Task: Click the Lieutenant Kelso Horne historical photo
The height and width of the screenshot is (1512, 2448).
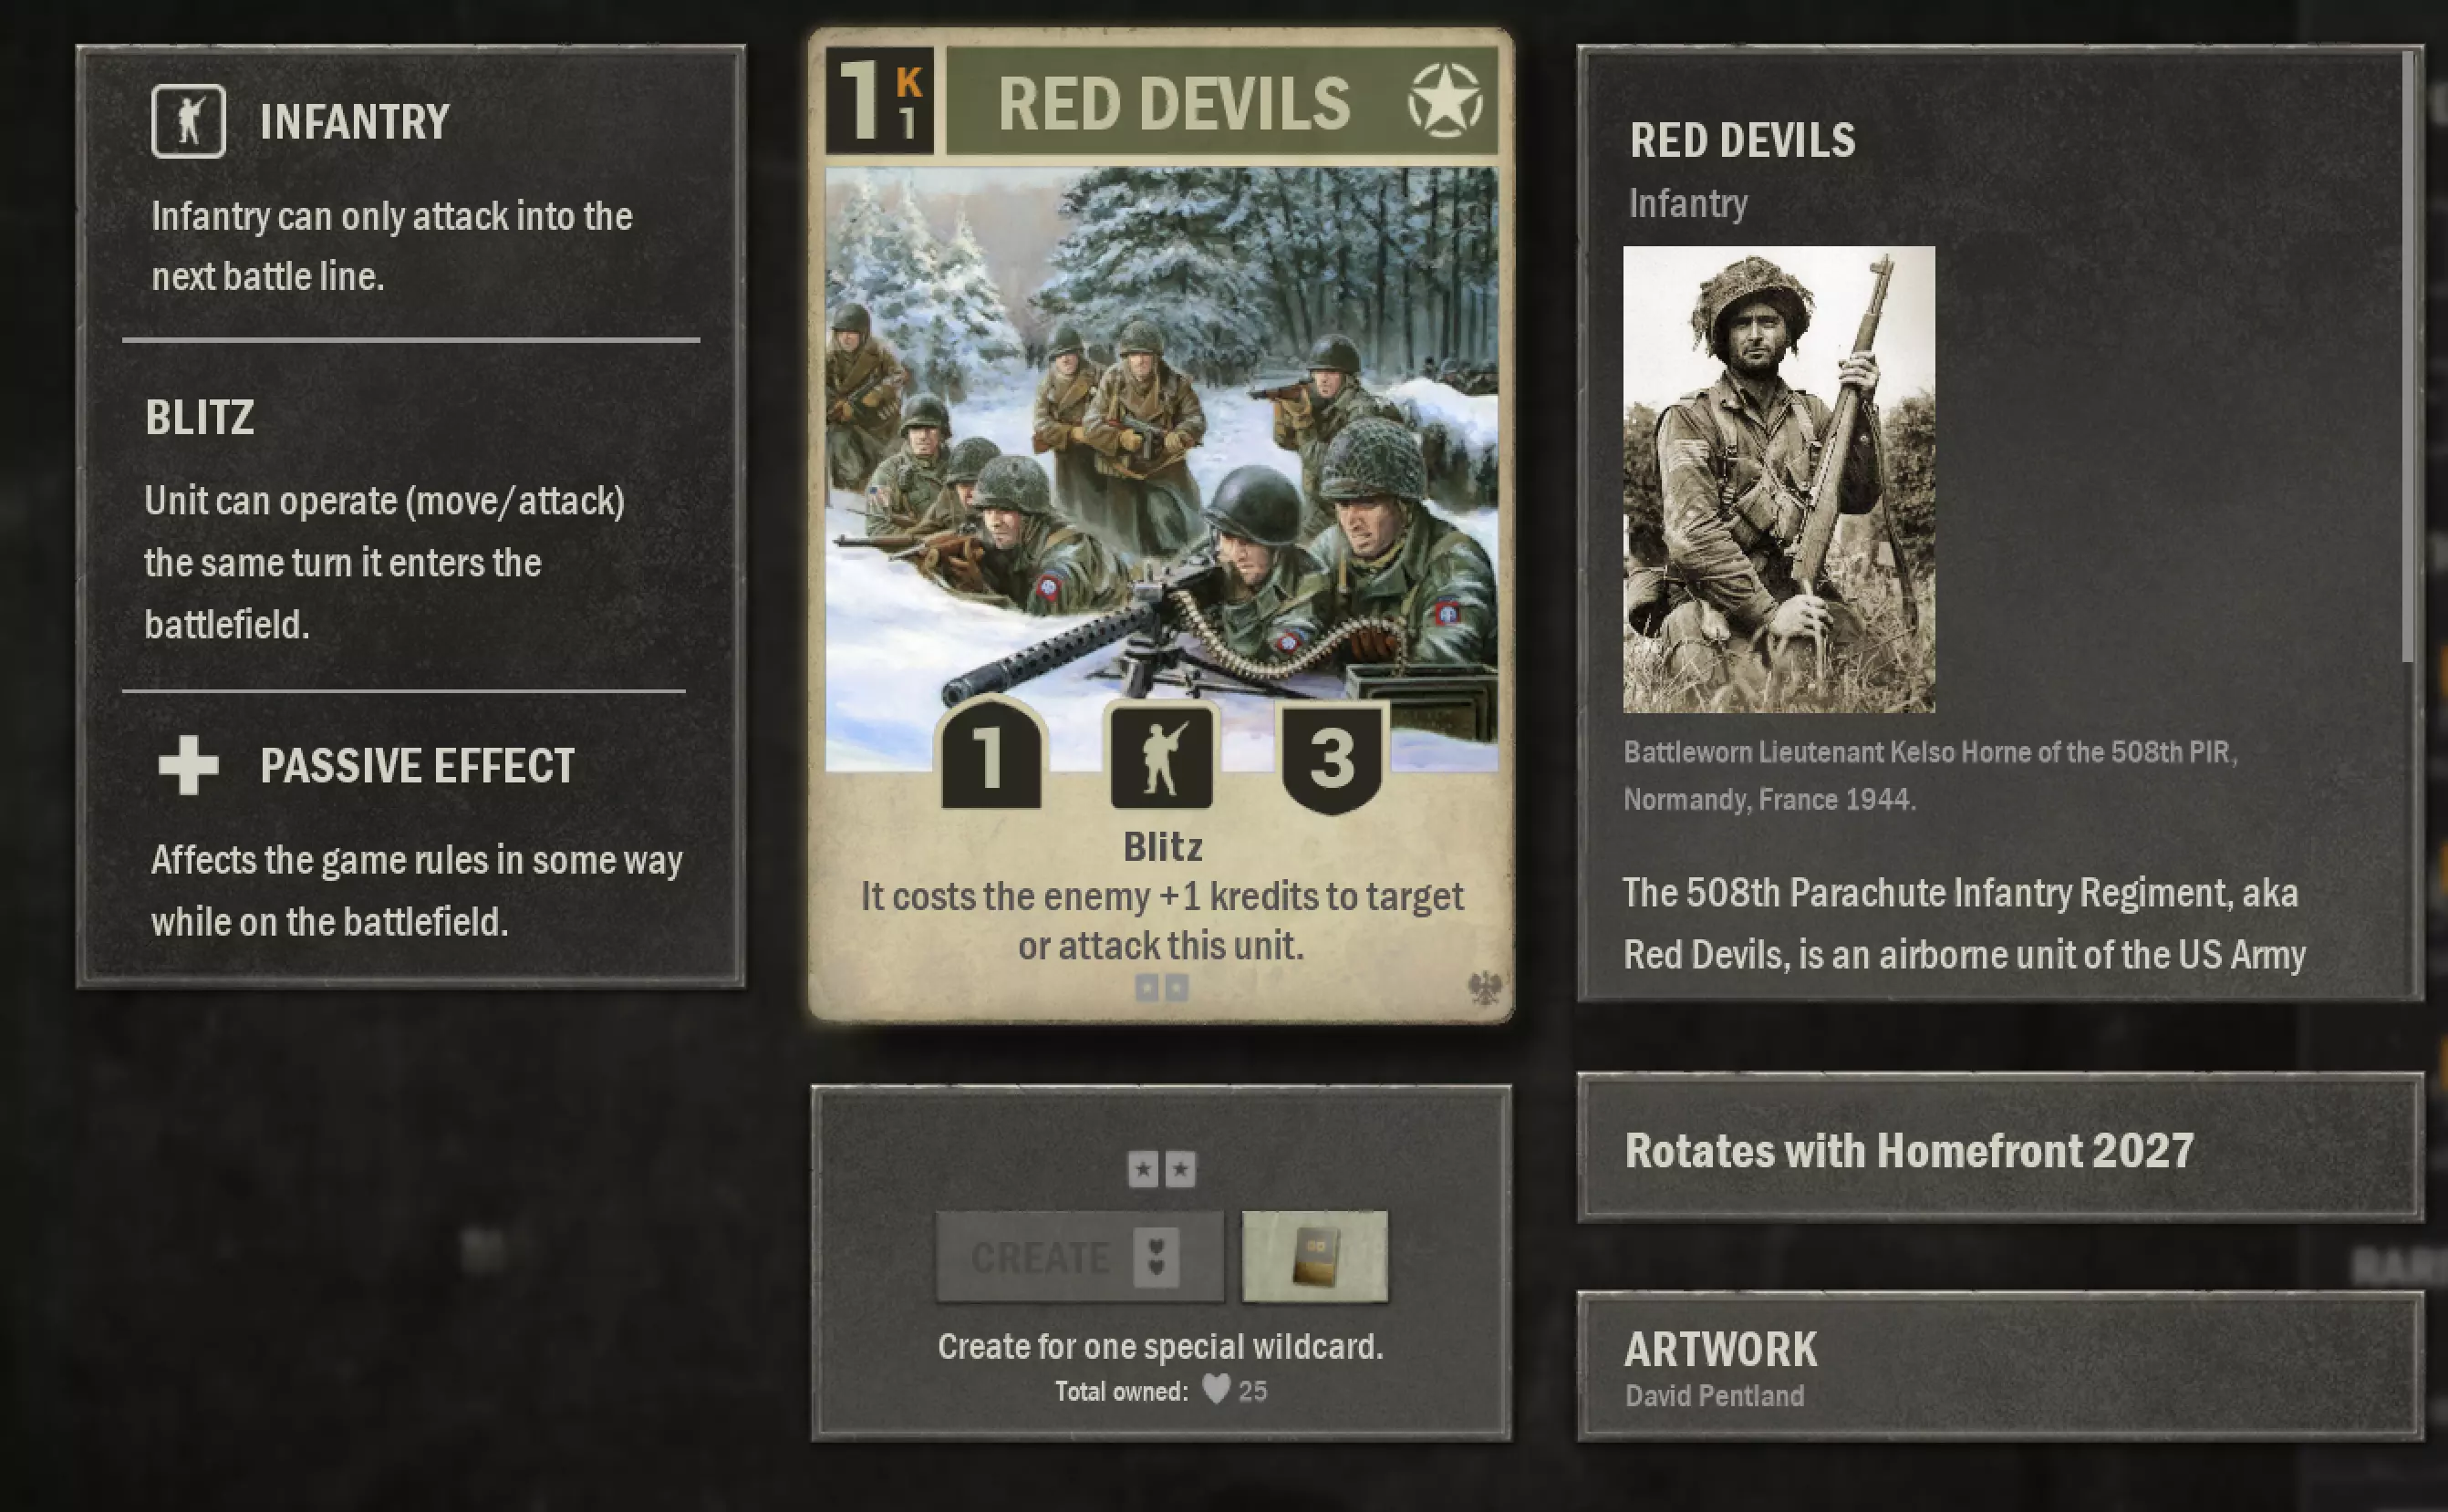Action: pos(1778,479)
